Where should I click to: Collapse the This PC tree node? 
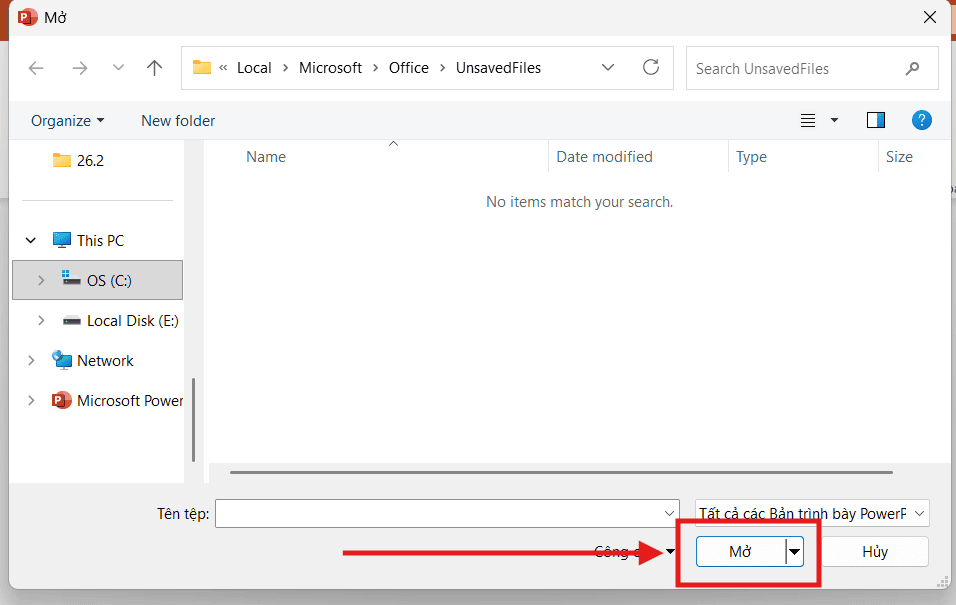(31, 240)
